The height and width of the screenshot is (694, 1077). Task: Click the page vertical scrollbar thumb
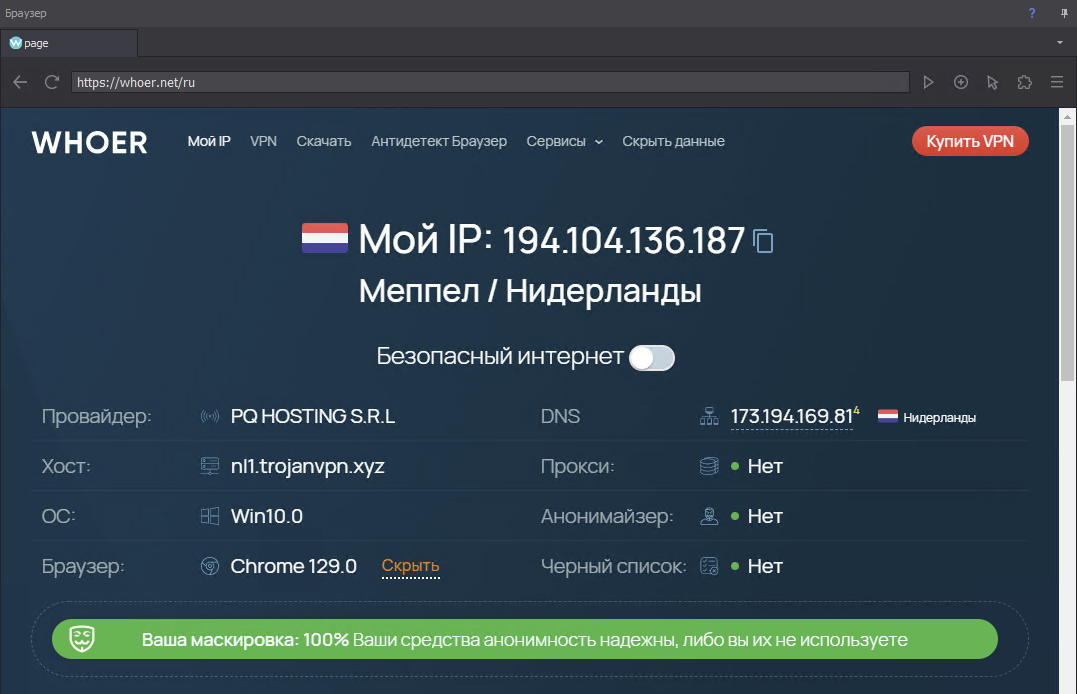1067,253
